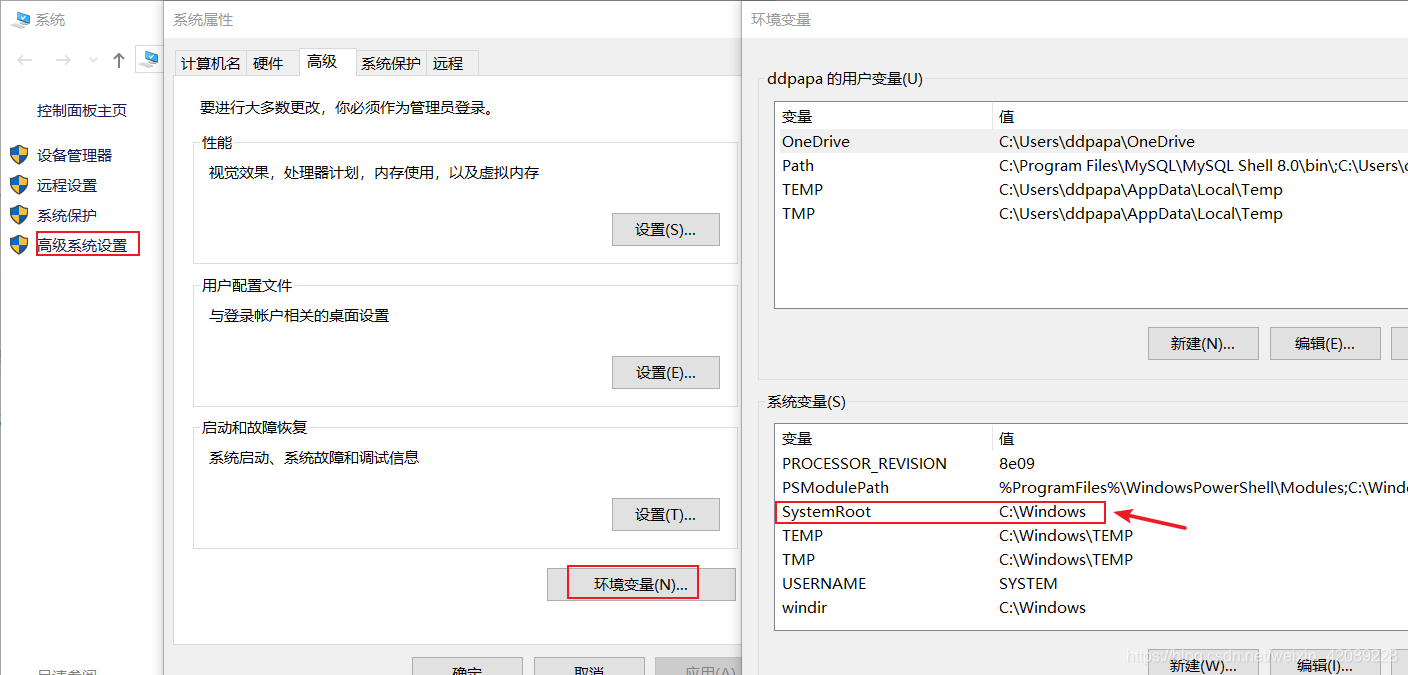Select system TMP variable row
The image size is (1408, 675).
click(1092, 560)
